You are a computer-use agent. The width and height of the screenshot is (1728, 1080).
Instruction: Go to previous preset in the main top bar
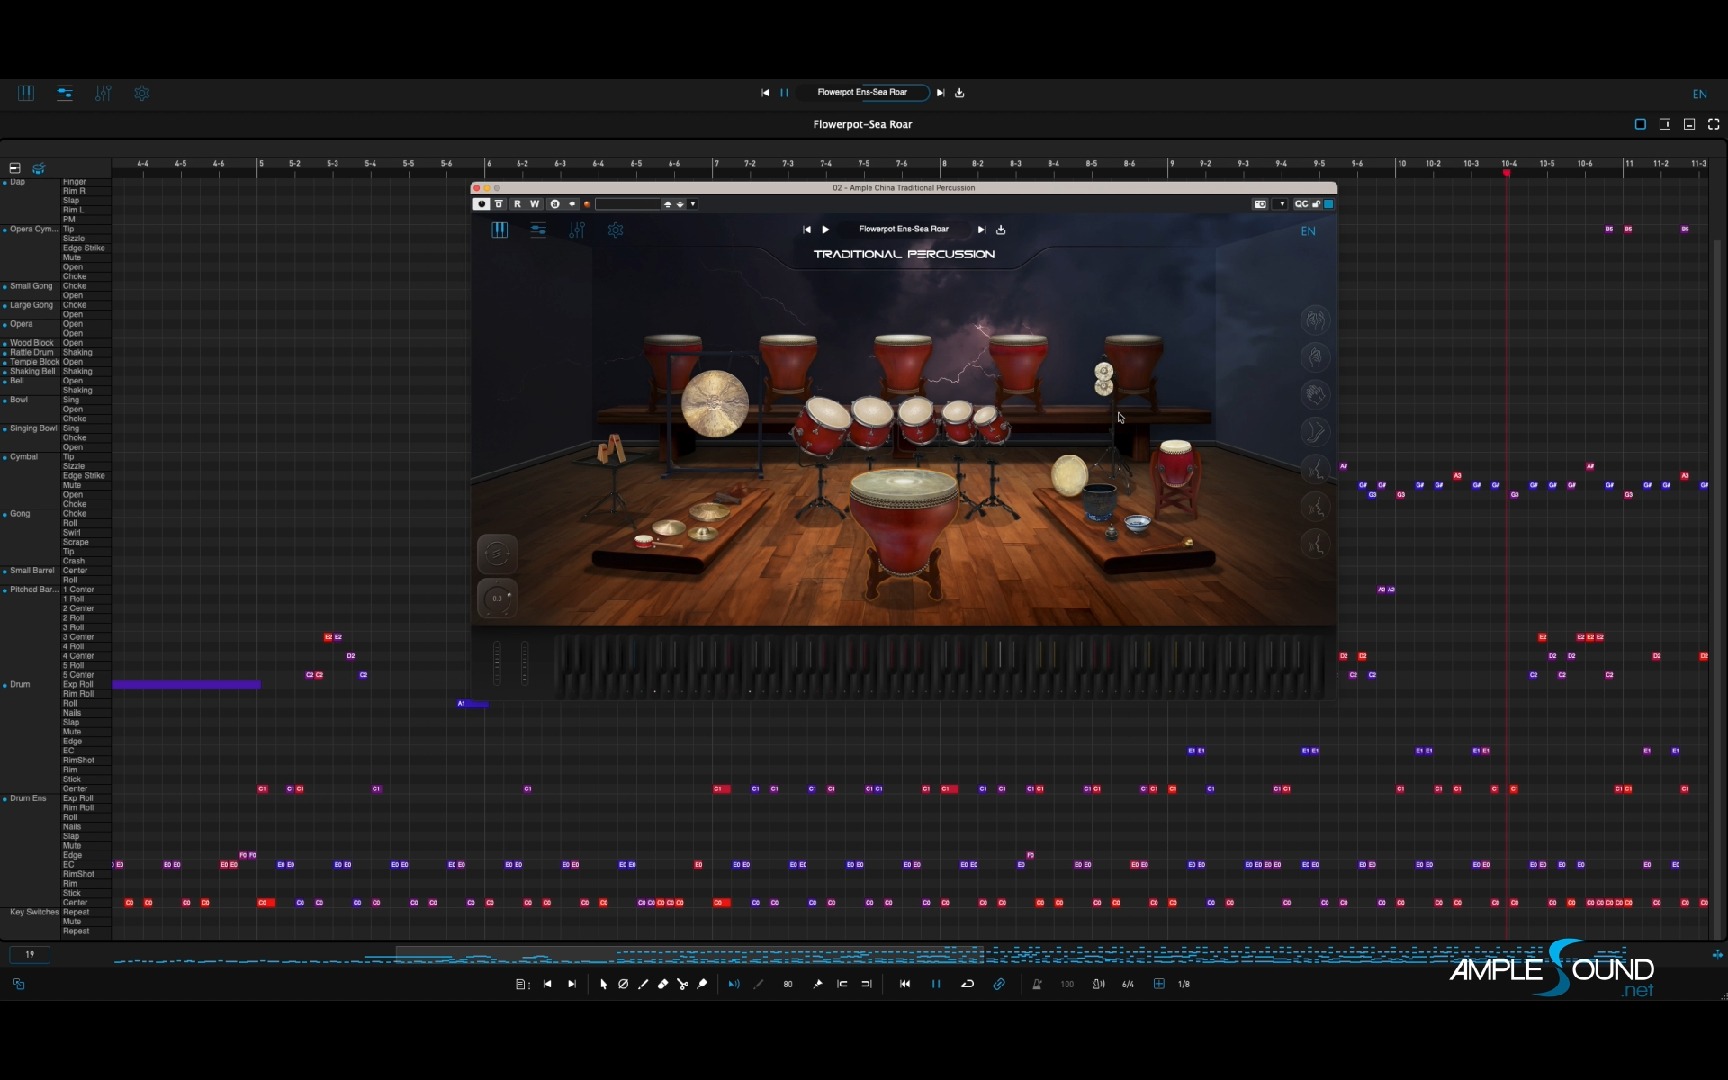pos(765,92)
